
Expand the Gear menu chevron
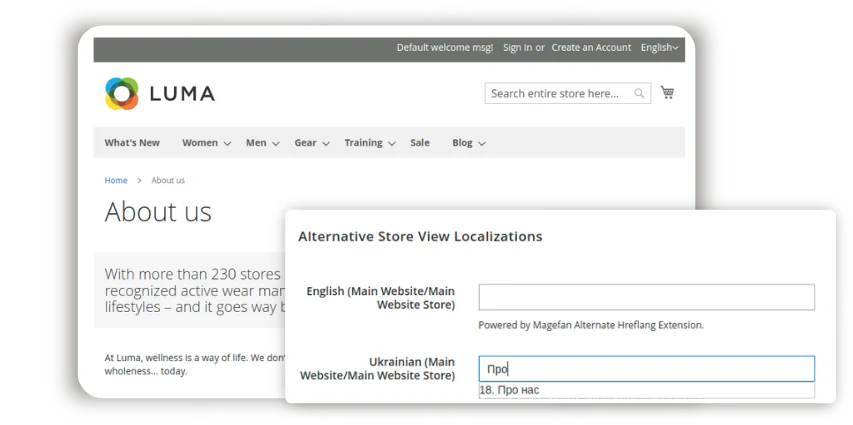[326, 144]
